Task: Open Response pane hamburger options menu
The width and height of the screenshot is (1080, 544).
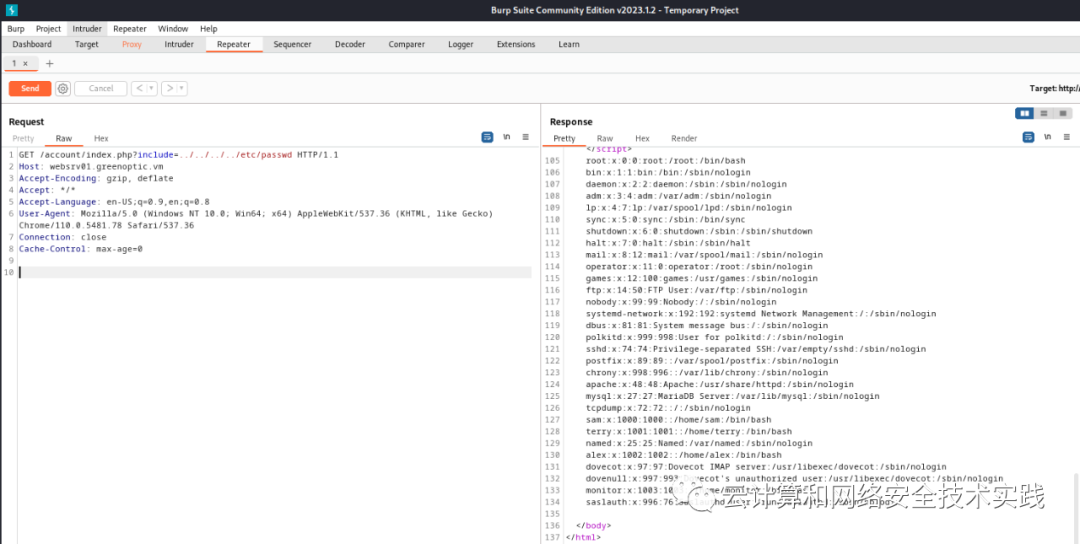Action: [1066, 138]
